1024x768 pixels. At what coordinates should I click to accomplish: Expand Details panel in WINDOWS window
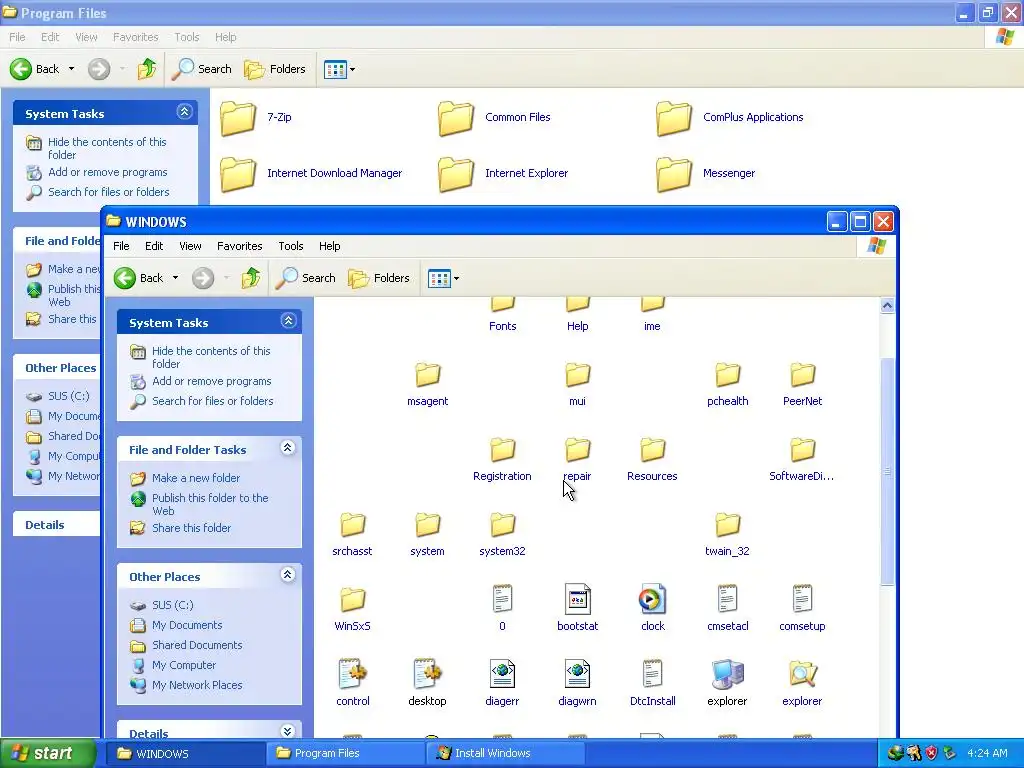pyautogui.click(x=288, y=731)
